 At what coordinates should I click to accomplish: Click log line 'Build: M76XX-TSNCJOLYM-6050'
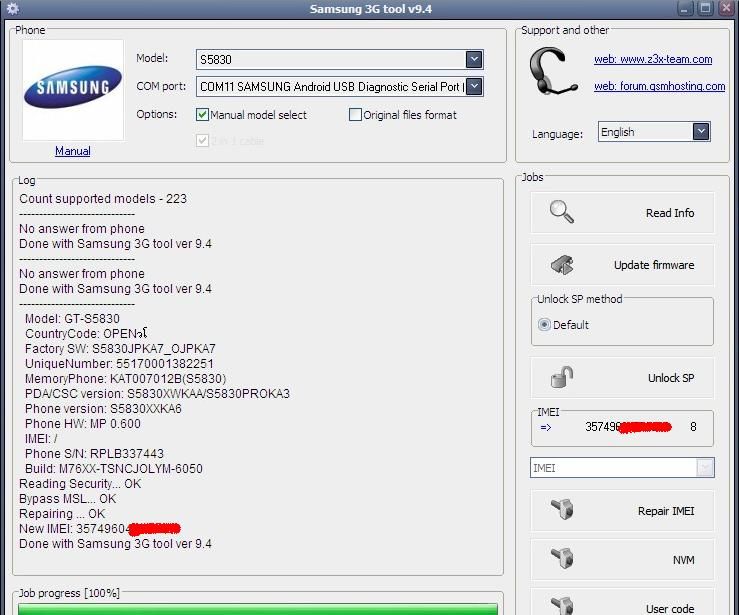coord(114,468)
